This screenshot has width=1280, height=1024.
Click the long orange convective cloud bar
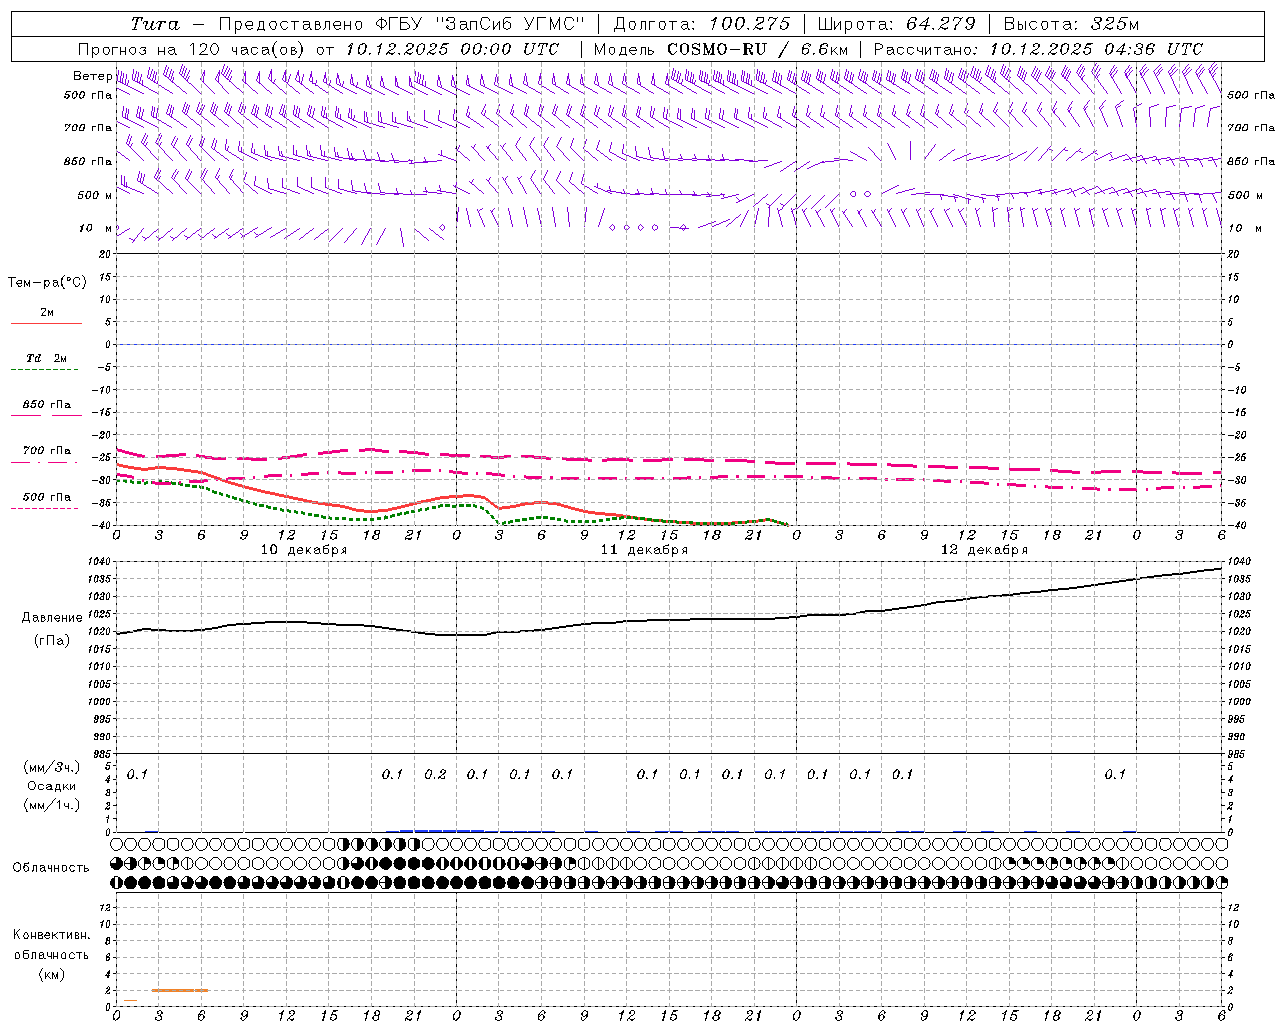(x=180, y=990)
